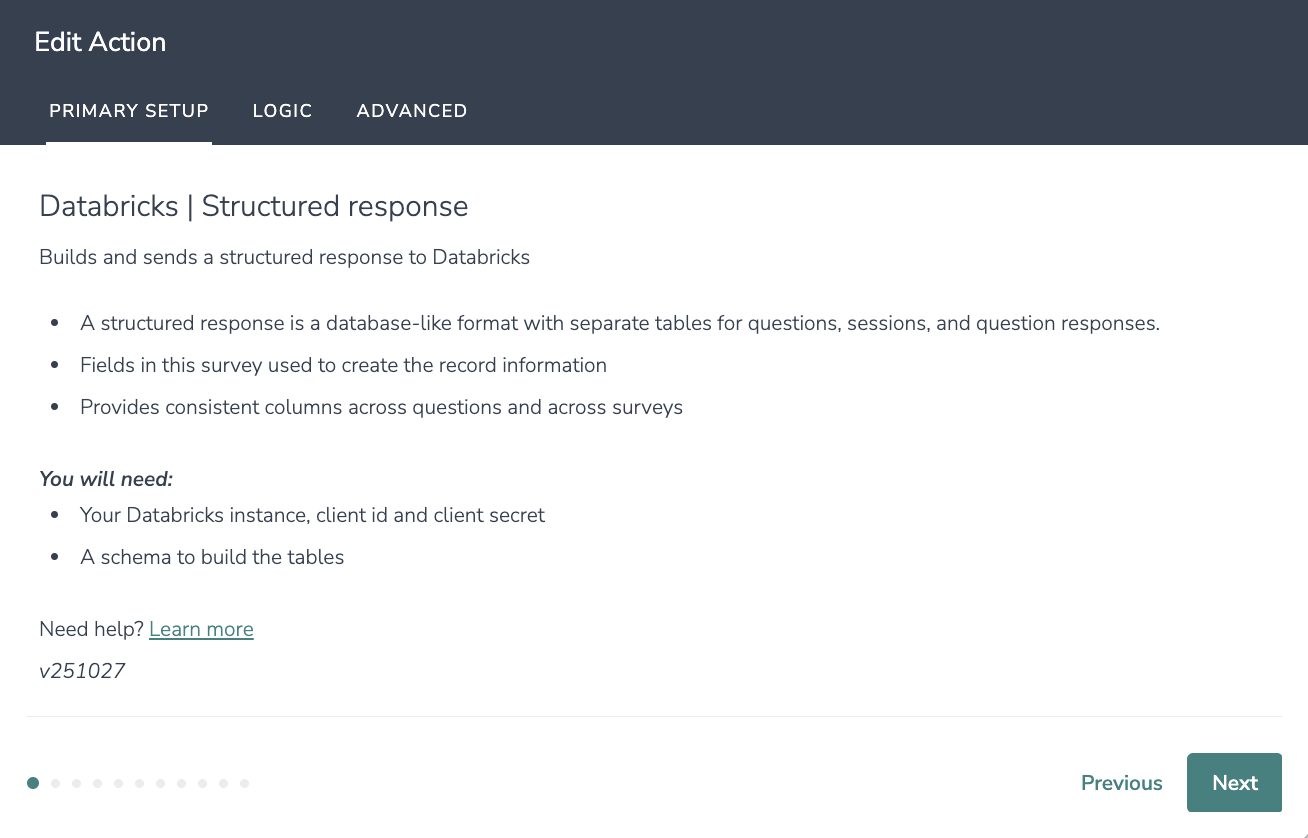Select the first, highlighted step dot
Image resolution: width=1308 pixels, height=838 pixels.
click(33, 783)
